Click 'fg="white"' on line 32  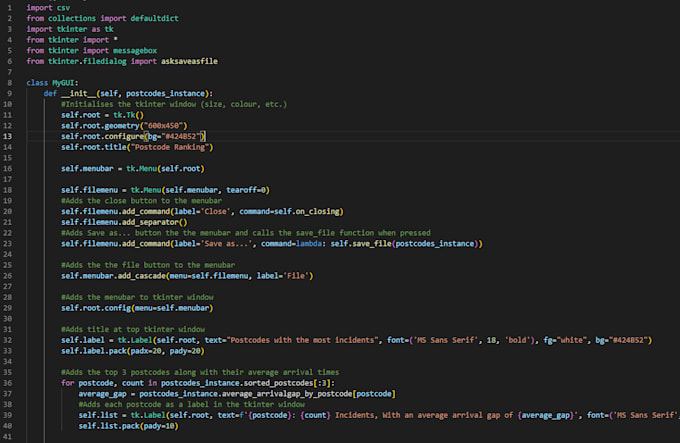pos(565,340)
